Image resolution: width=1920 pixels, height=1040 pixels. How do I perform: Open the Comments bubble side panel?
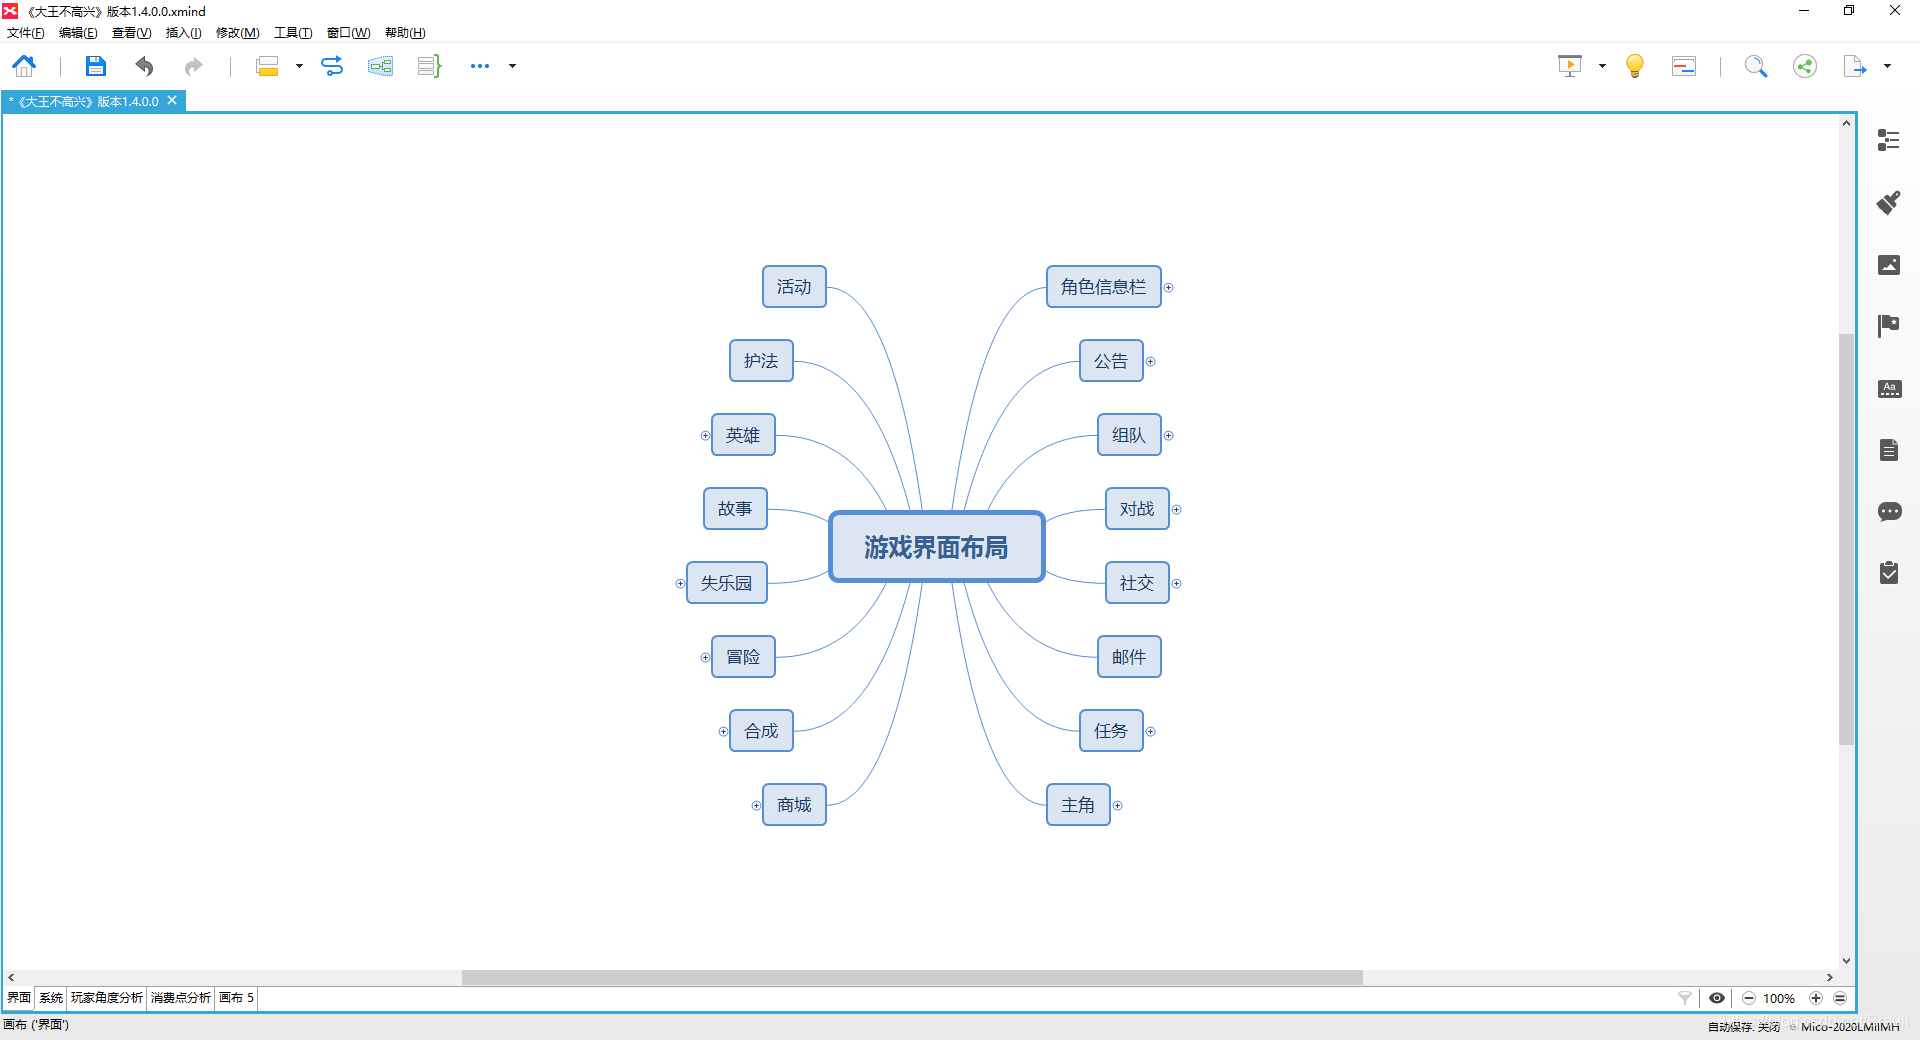point(1888,512)
